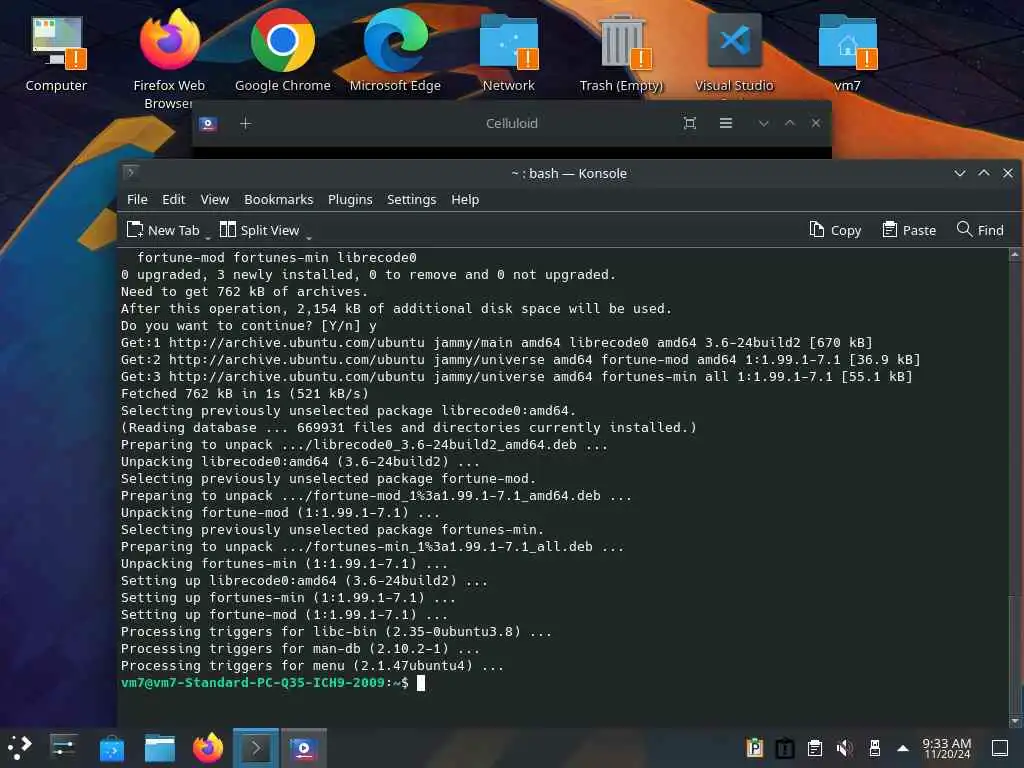Open Konsole Plugins menu
1024x768 pixels.
(350, 199)
